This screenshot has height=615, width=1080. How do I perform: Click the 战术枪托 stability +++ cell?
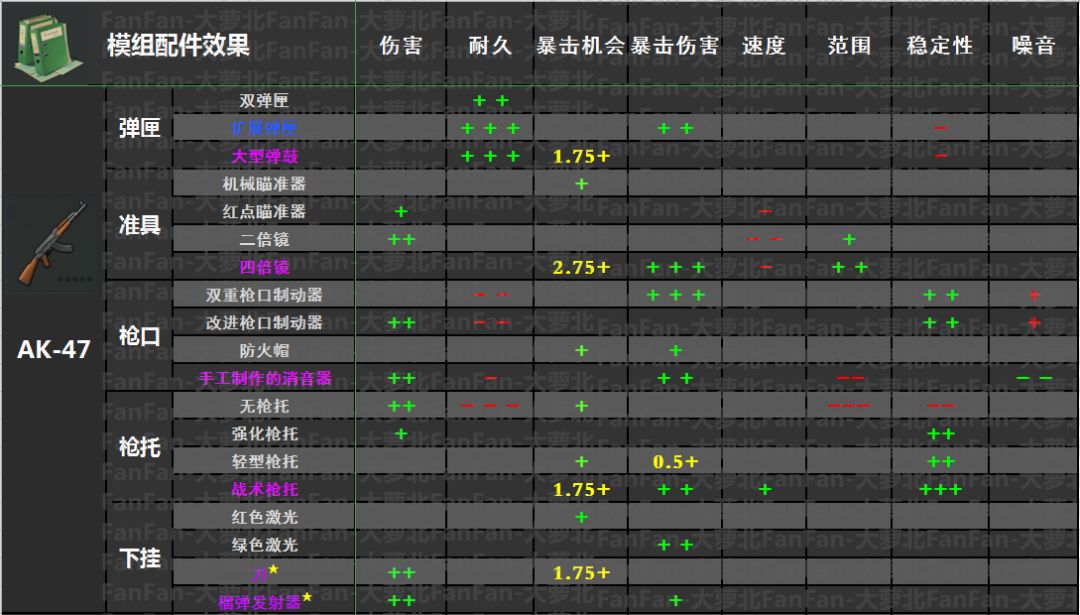pyautogui.click(x=940, y=490)
